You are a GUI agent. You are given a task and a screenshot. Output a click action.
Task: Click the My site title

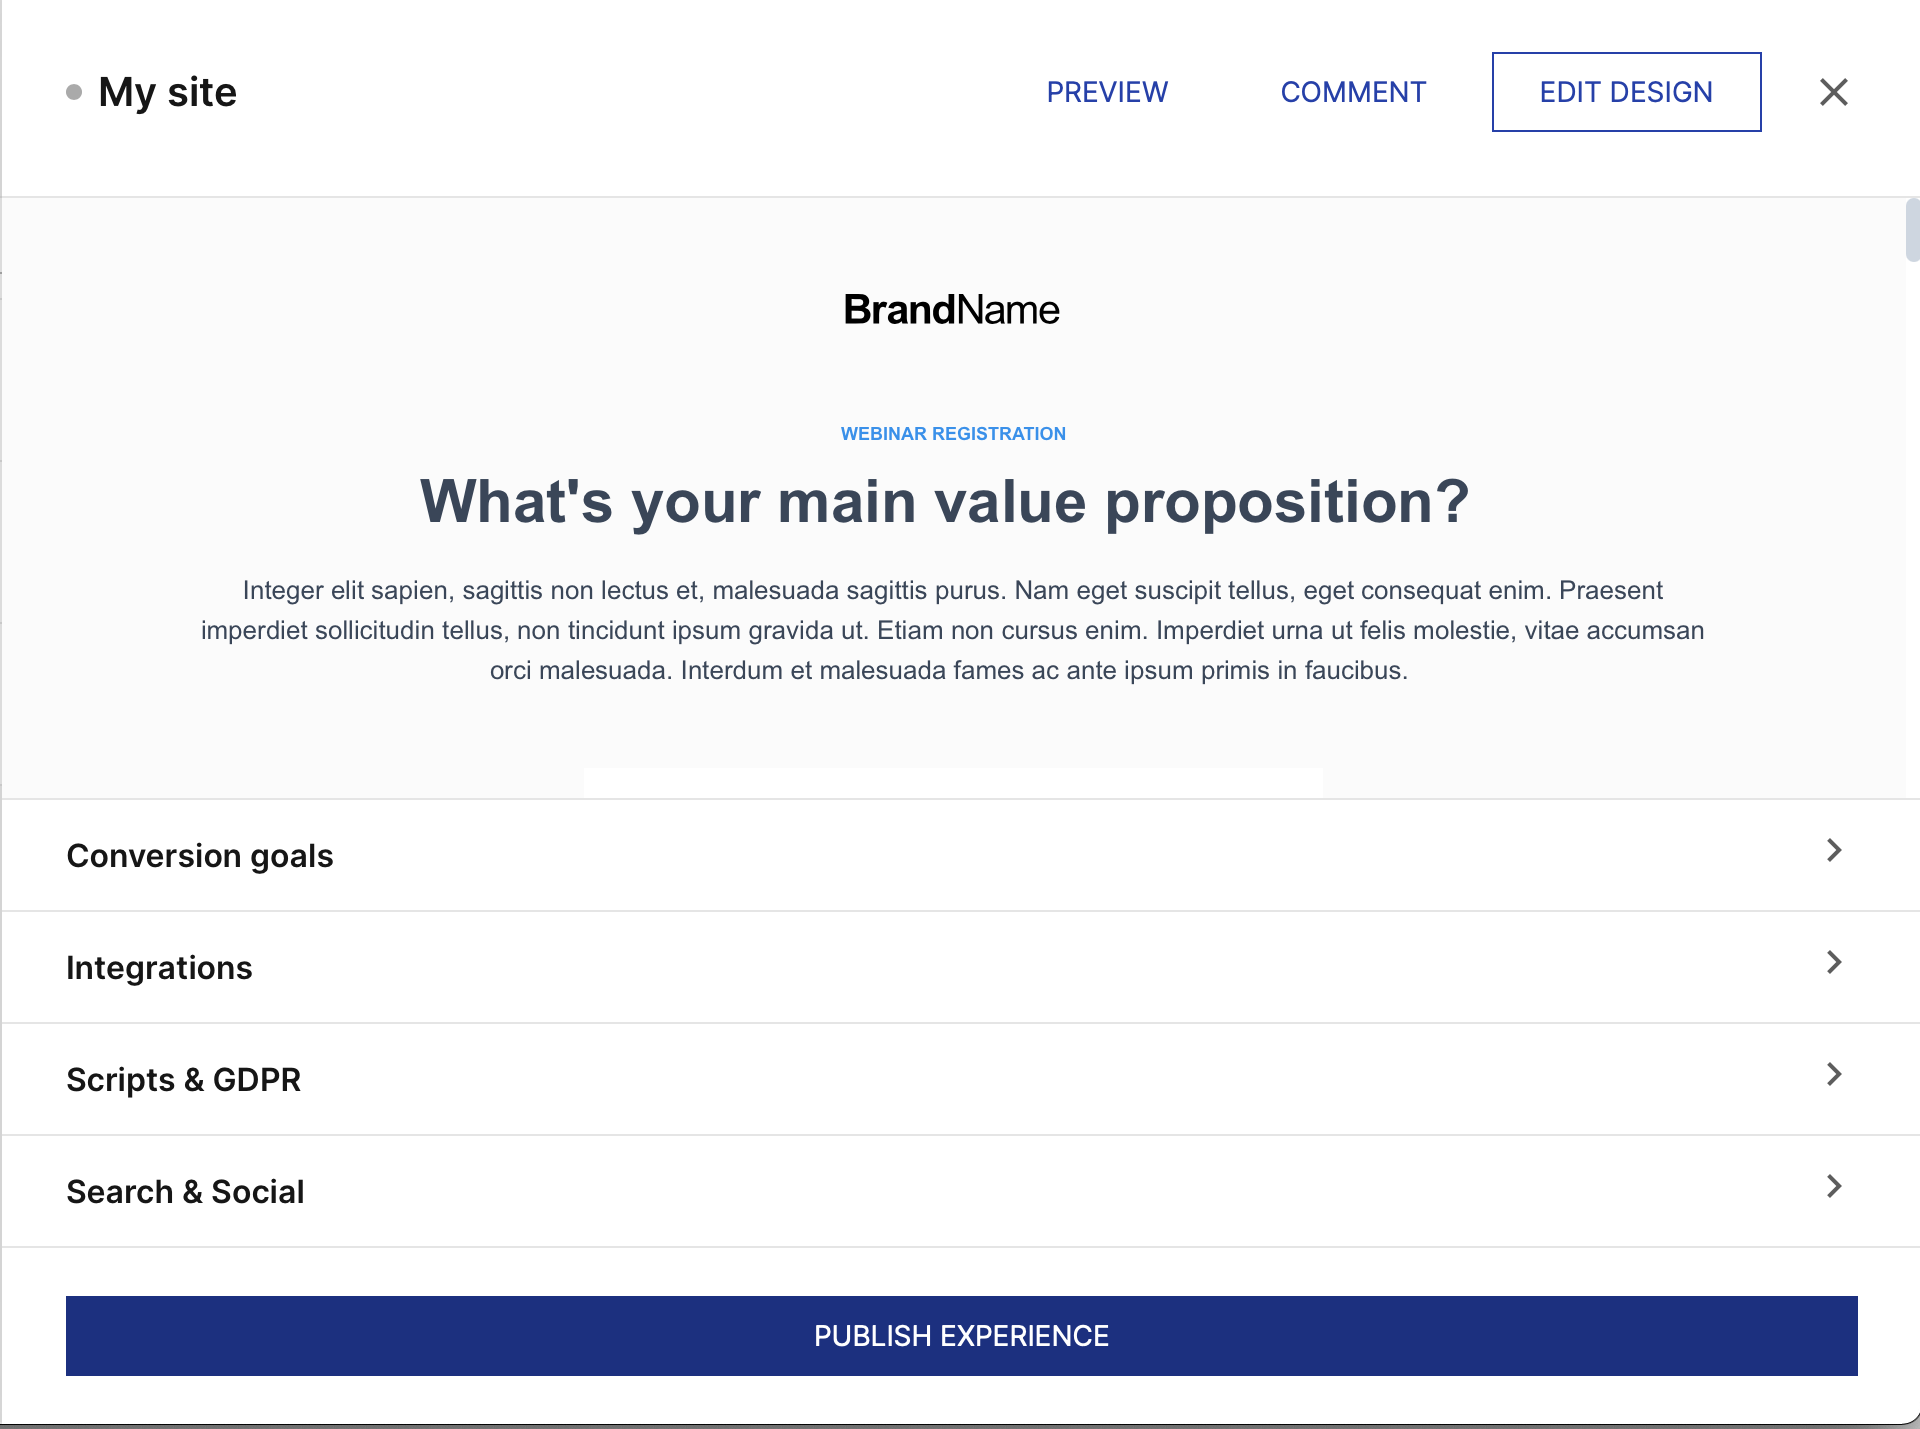168,92
